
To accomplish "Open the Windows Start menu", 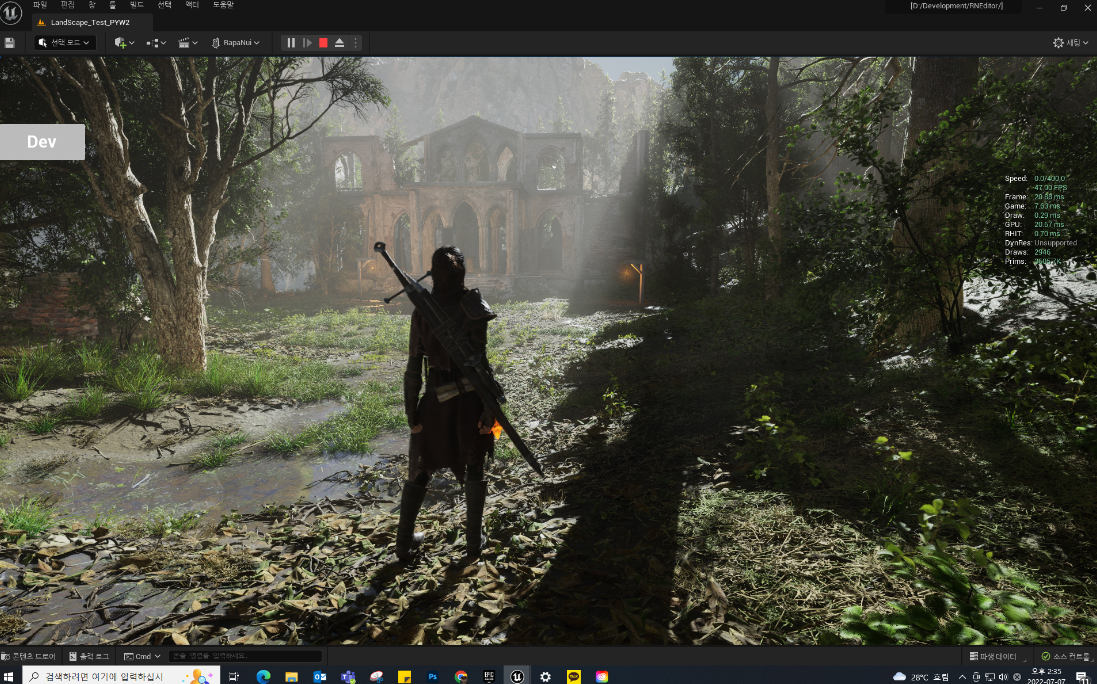I will (10, 676).
